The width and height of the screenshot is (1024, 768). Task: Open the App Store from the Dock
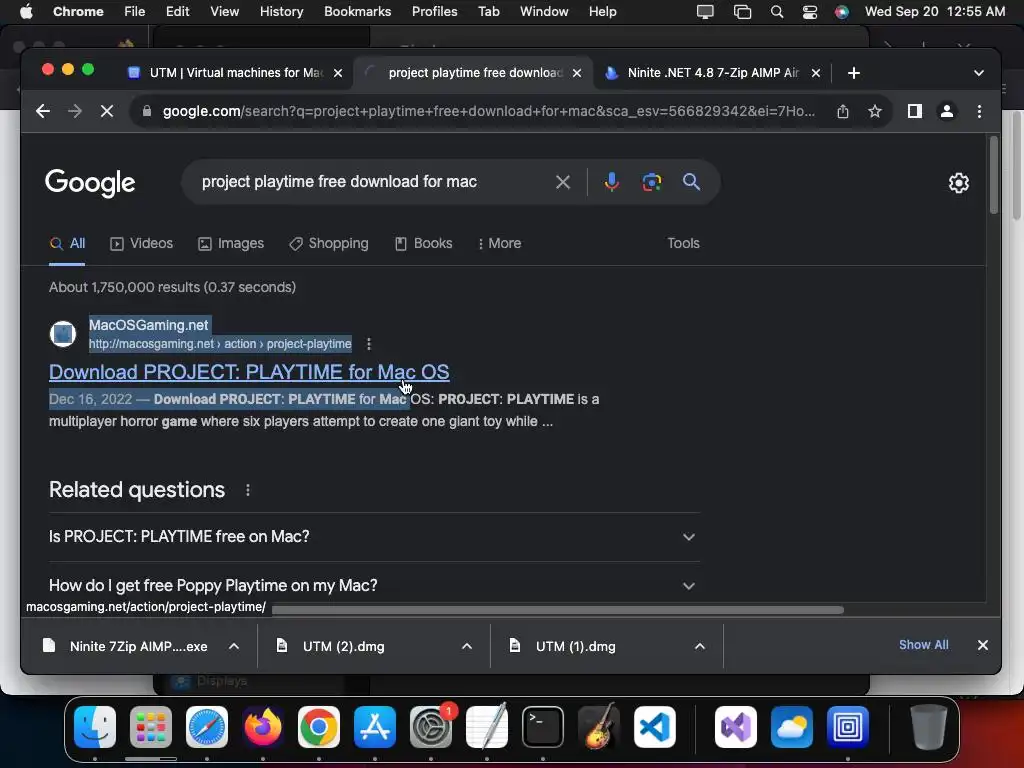coord(375,727)
